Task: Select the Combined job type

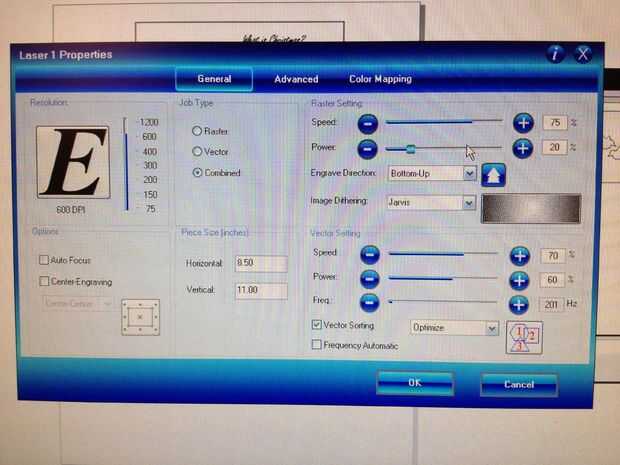Action: (x=216, y=173)
